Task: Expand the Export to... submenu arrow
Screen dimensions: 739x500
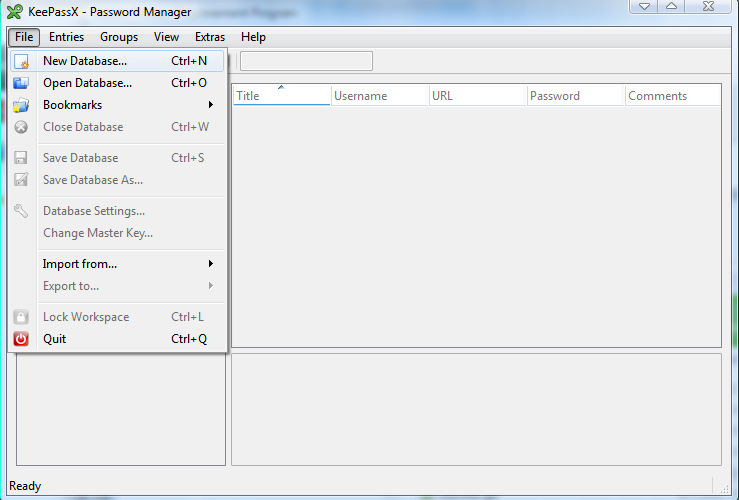Action: (211, 286)
